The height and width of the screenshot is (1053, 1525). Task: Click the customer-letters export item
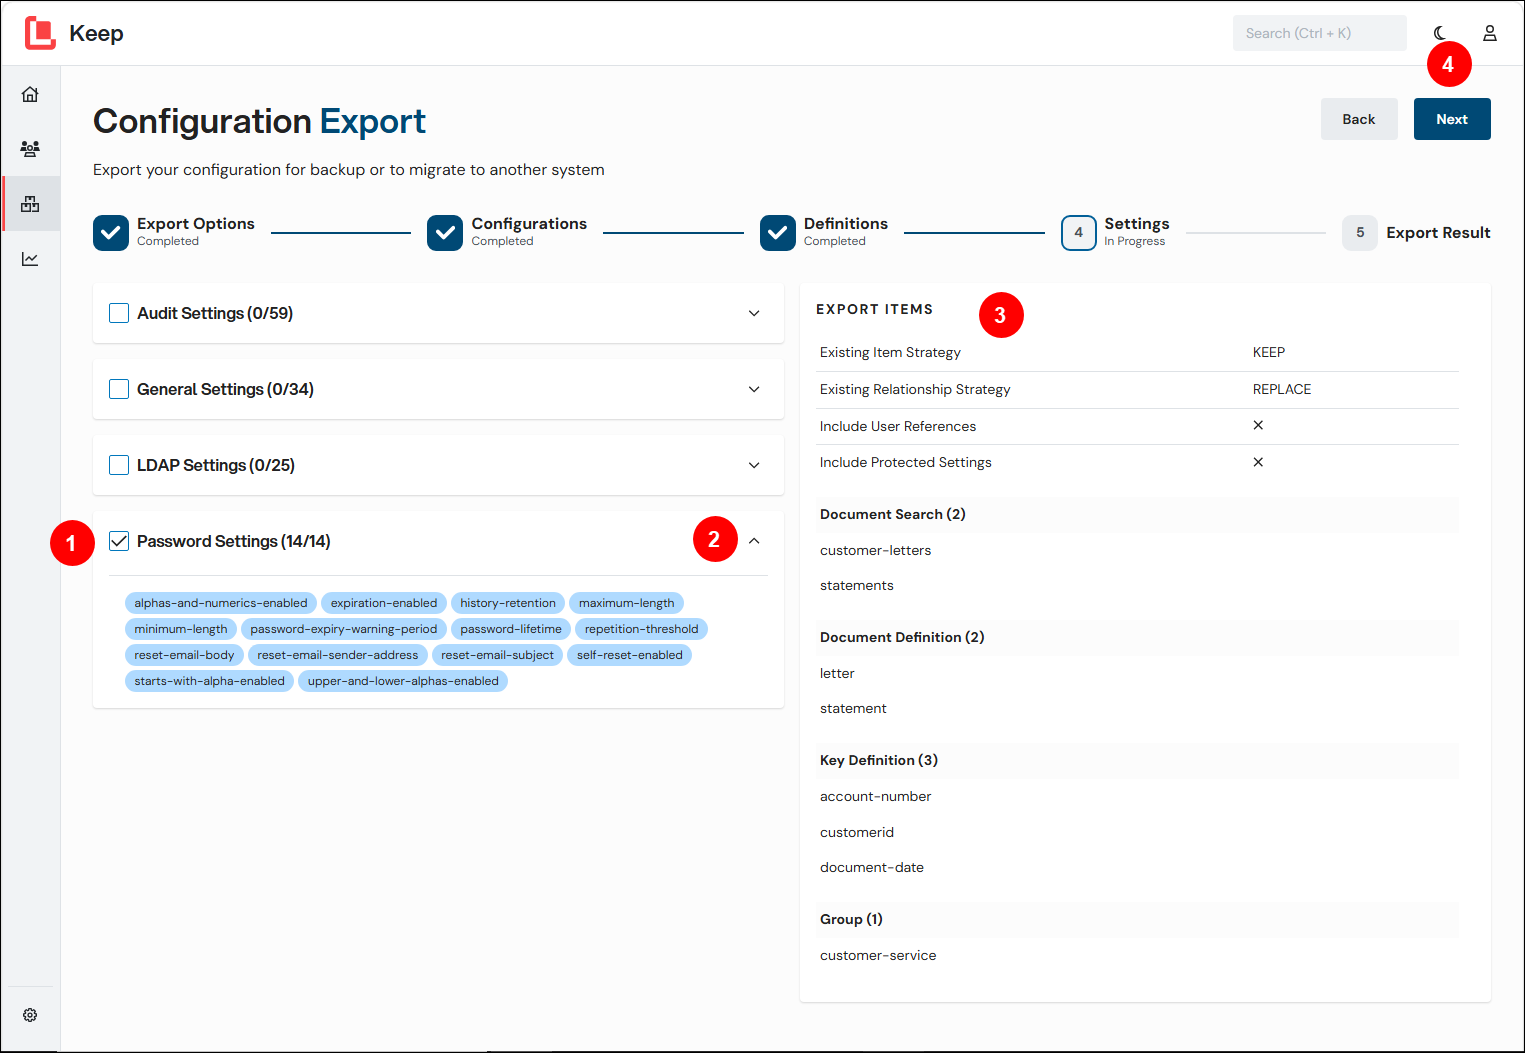(x=876, y=550)
